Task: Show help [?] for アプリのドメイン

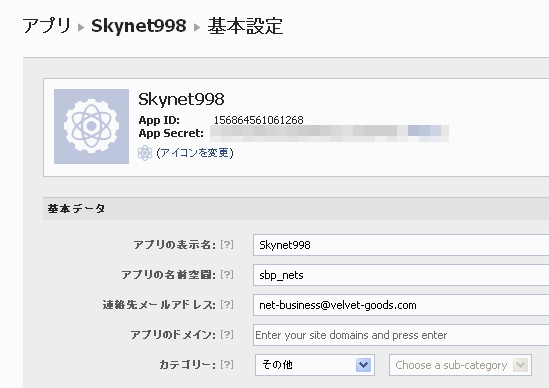Action: (x=227, y=335)
